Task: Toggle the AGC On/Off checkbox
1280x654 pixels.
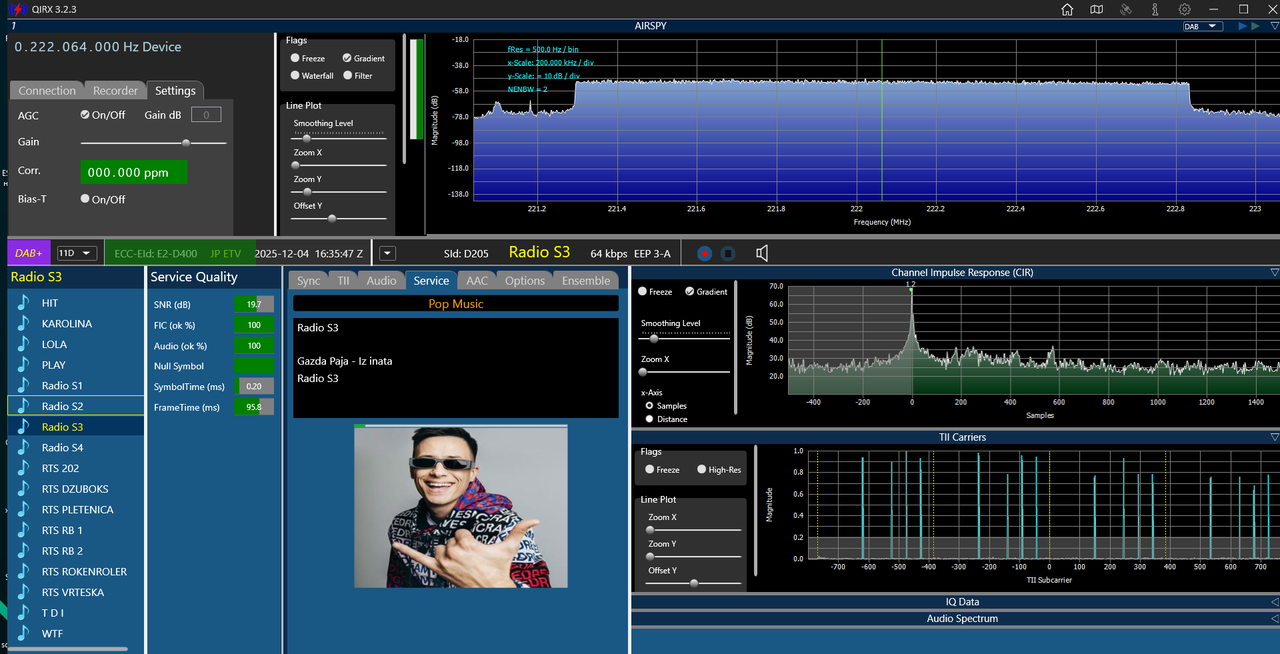Action: [x=85, y=115]
